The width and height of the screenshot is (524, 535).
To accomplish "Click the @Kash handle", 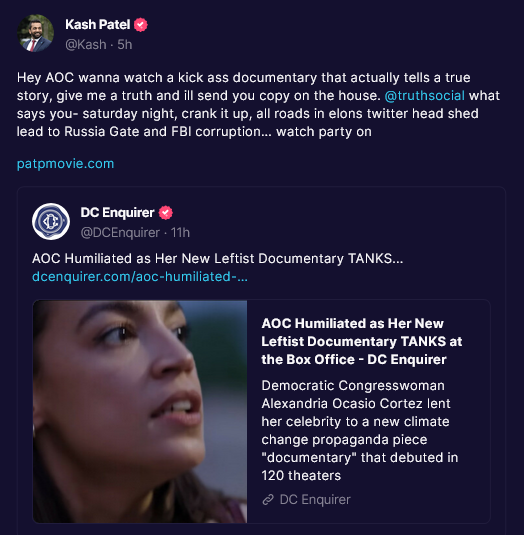I will click(86, 45).
